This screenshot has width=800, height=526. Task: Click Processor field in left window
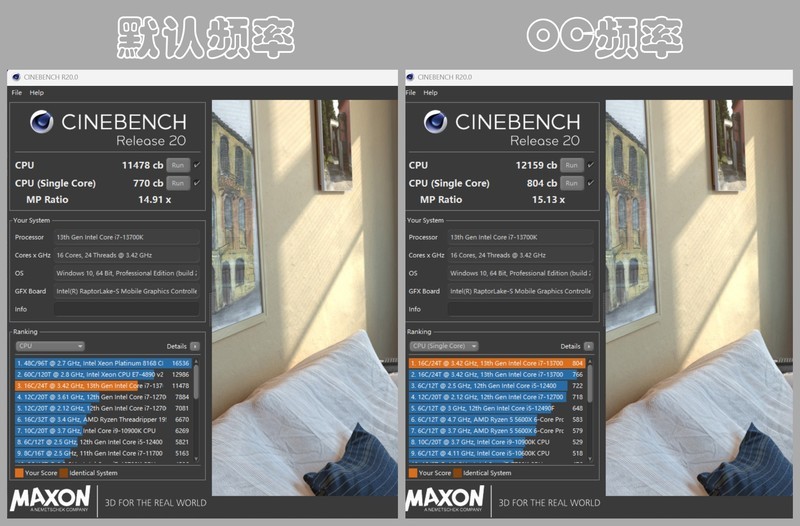(x=126, y=237)
